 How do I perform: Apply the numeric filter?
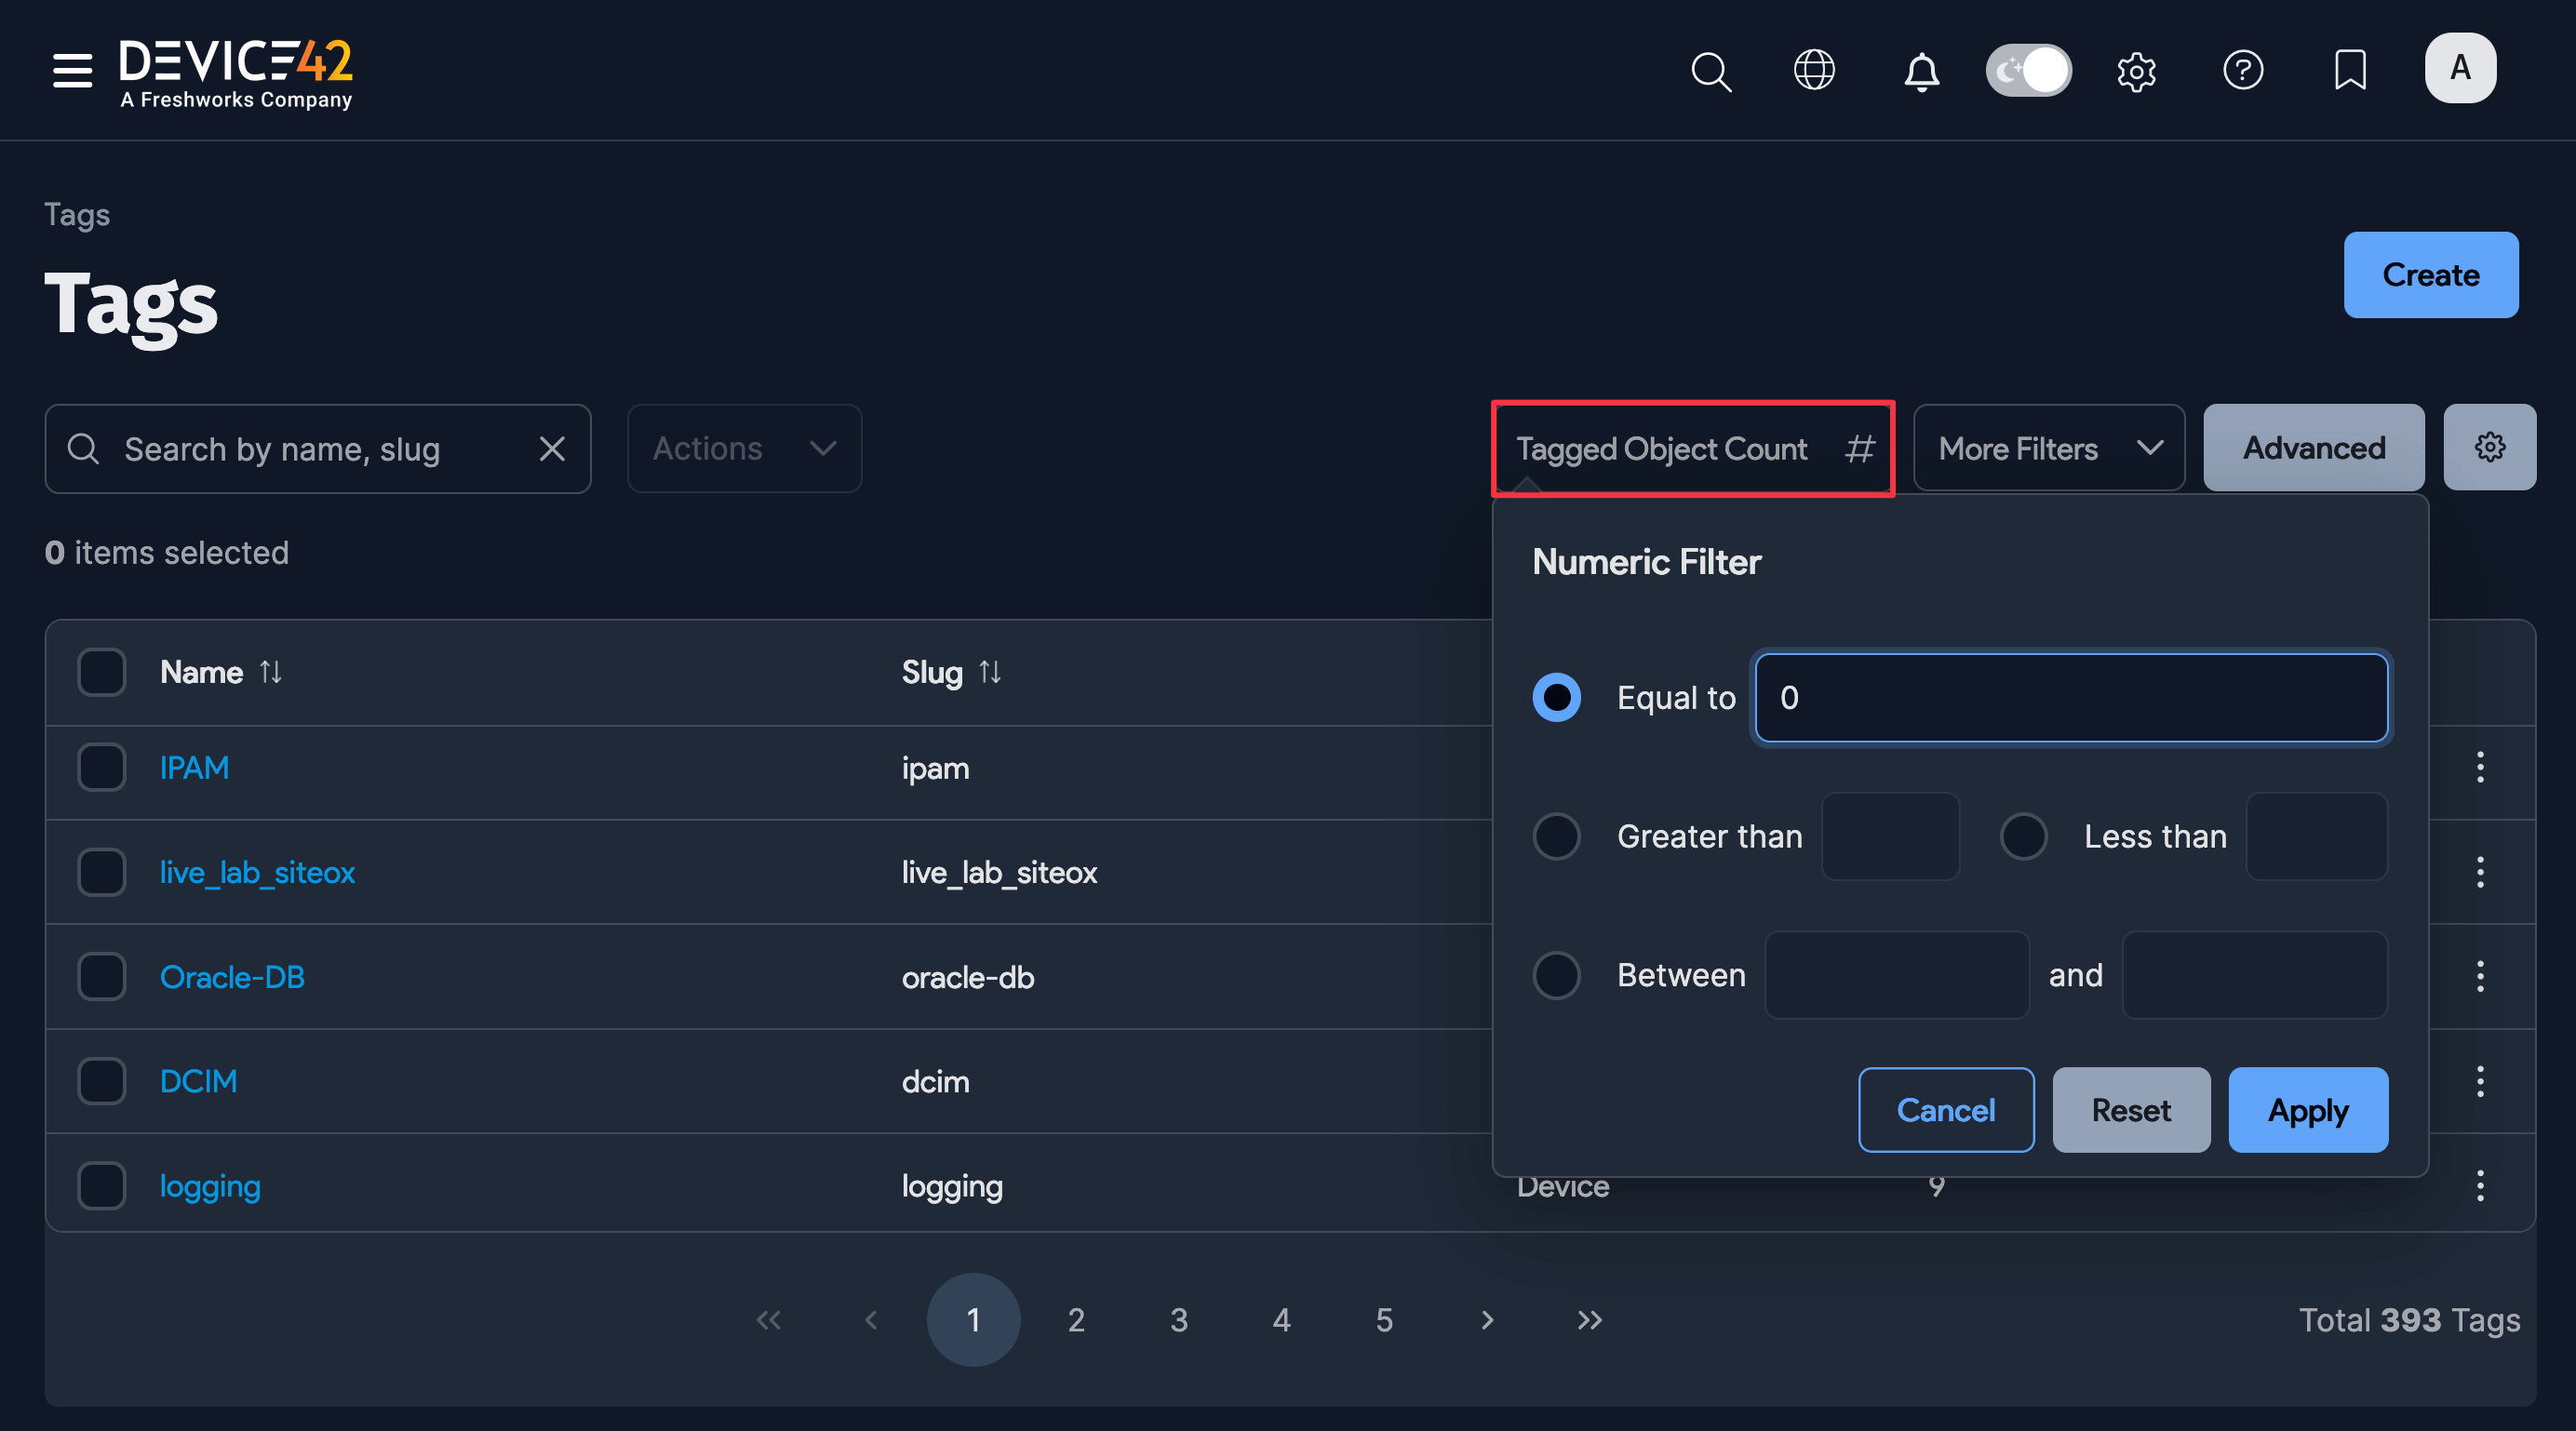click(2308, 1110)
